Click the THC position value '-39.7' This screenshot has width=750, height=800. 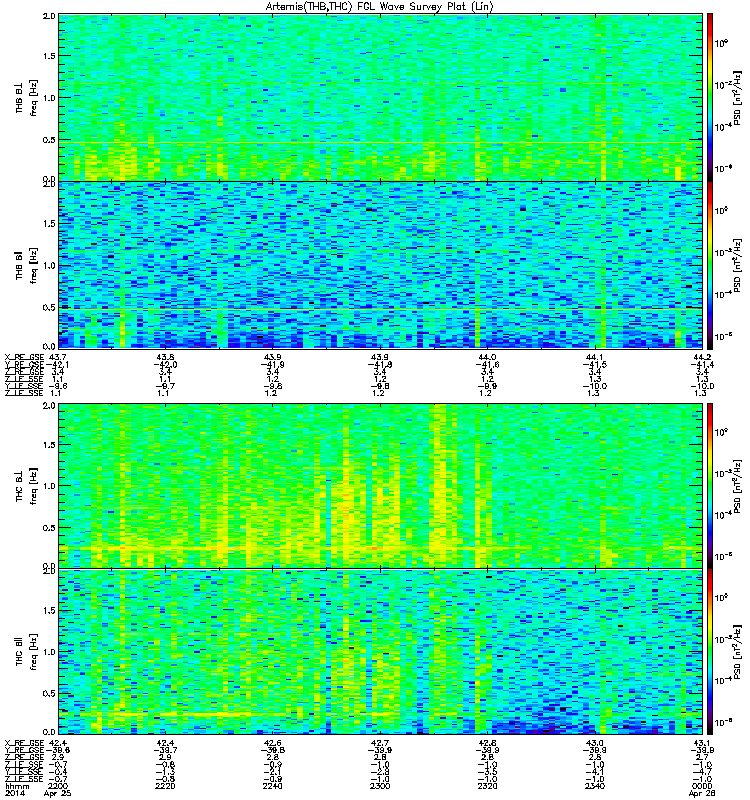165,749
